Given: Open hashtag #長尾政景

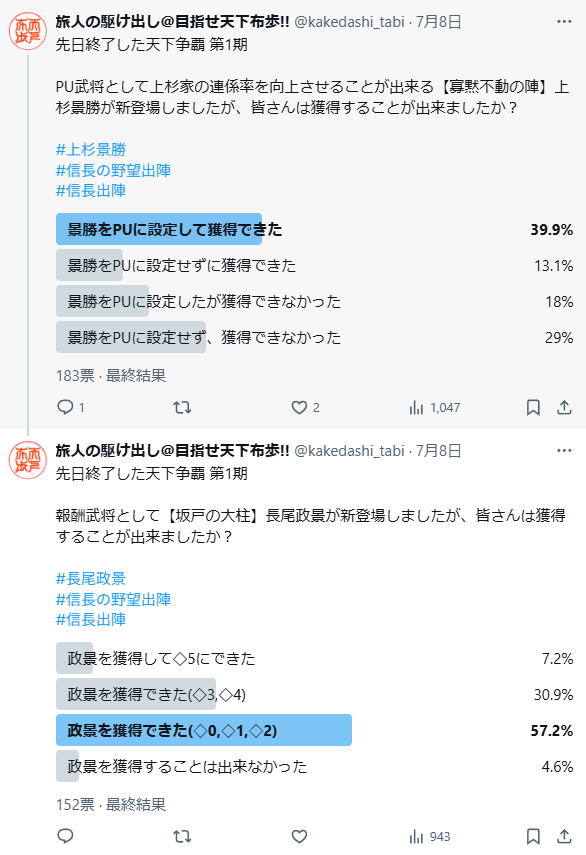Looking at the screenshot, I should tap(91, 578).
